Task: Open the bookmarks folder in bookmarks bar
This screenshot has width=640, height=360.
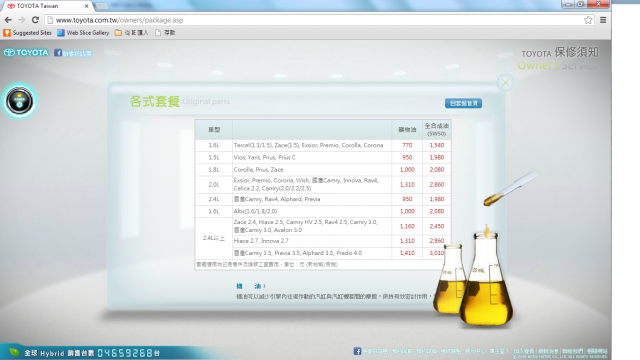Action: [x=131, y=33]
